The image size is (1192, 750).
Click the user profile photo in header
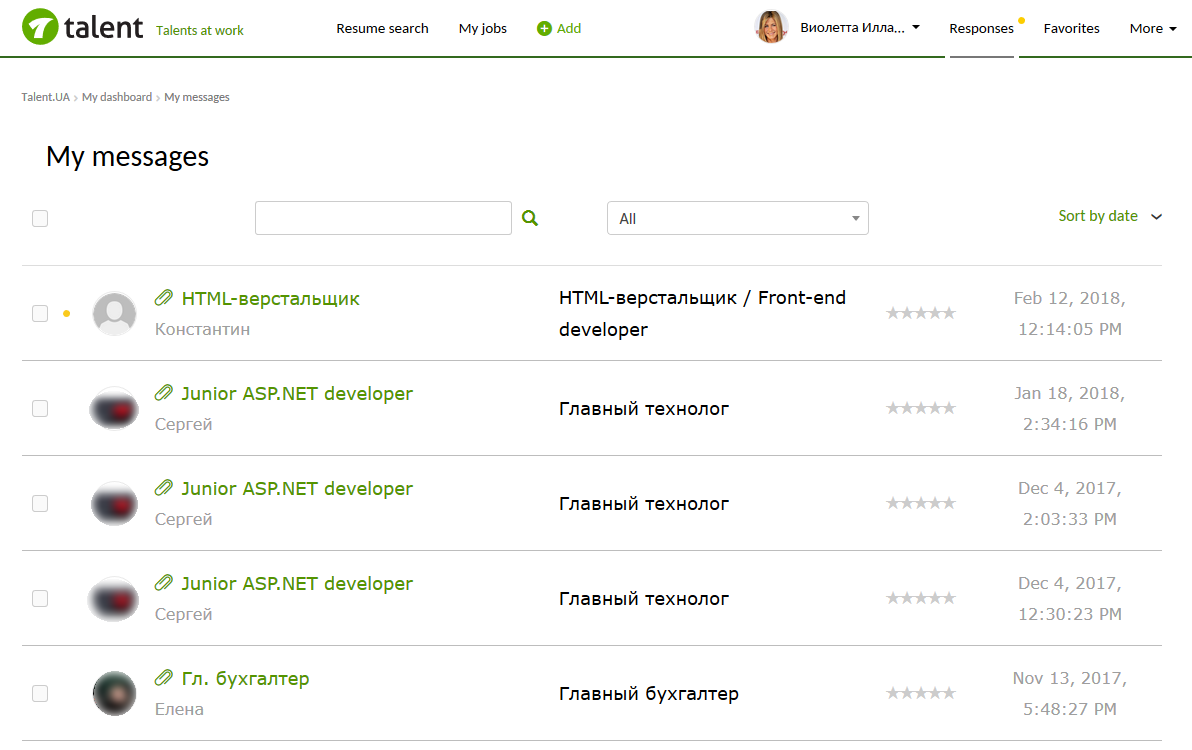click(771, 28)
